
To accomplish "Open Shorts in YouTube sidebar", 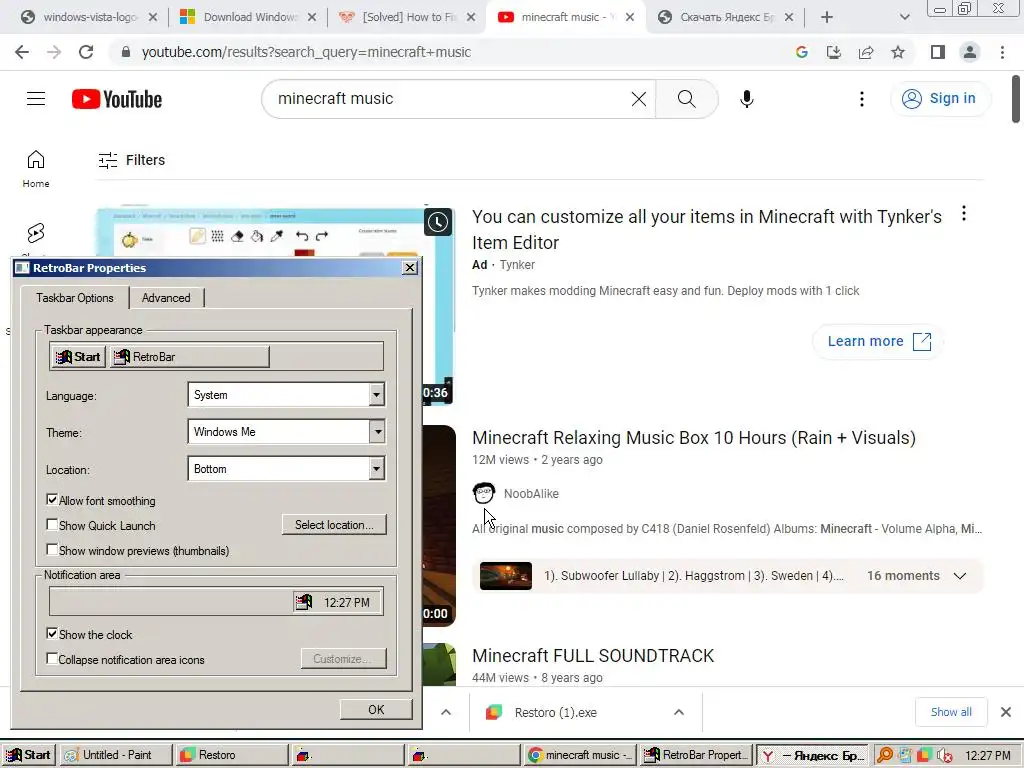I will tap(36, 233).
